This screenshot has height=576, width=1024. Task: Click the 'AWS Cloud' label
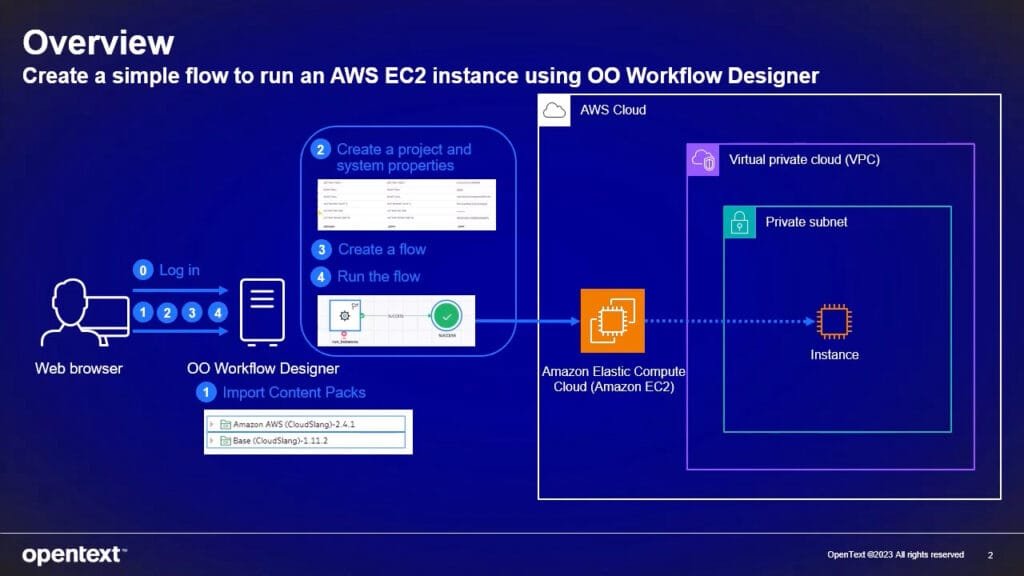click(613, 110)
